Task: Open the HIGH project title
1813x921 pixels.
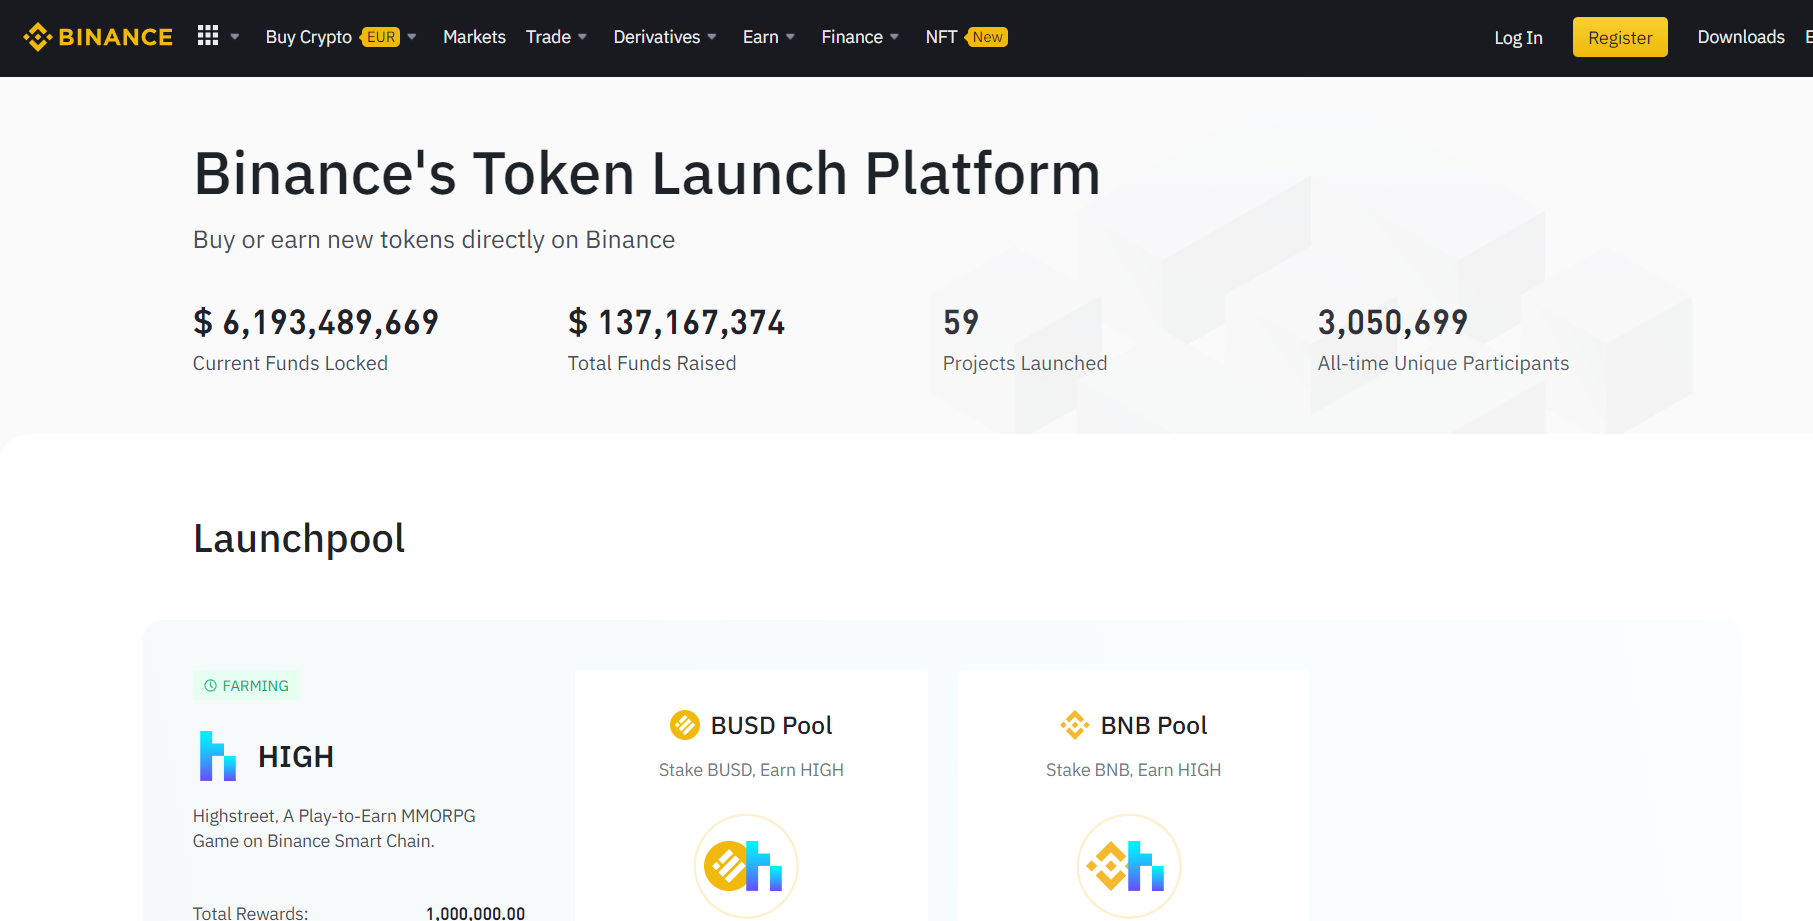Action: coord(296,757)
